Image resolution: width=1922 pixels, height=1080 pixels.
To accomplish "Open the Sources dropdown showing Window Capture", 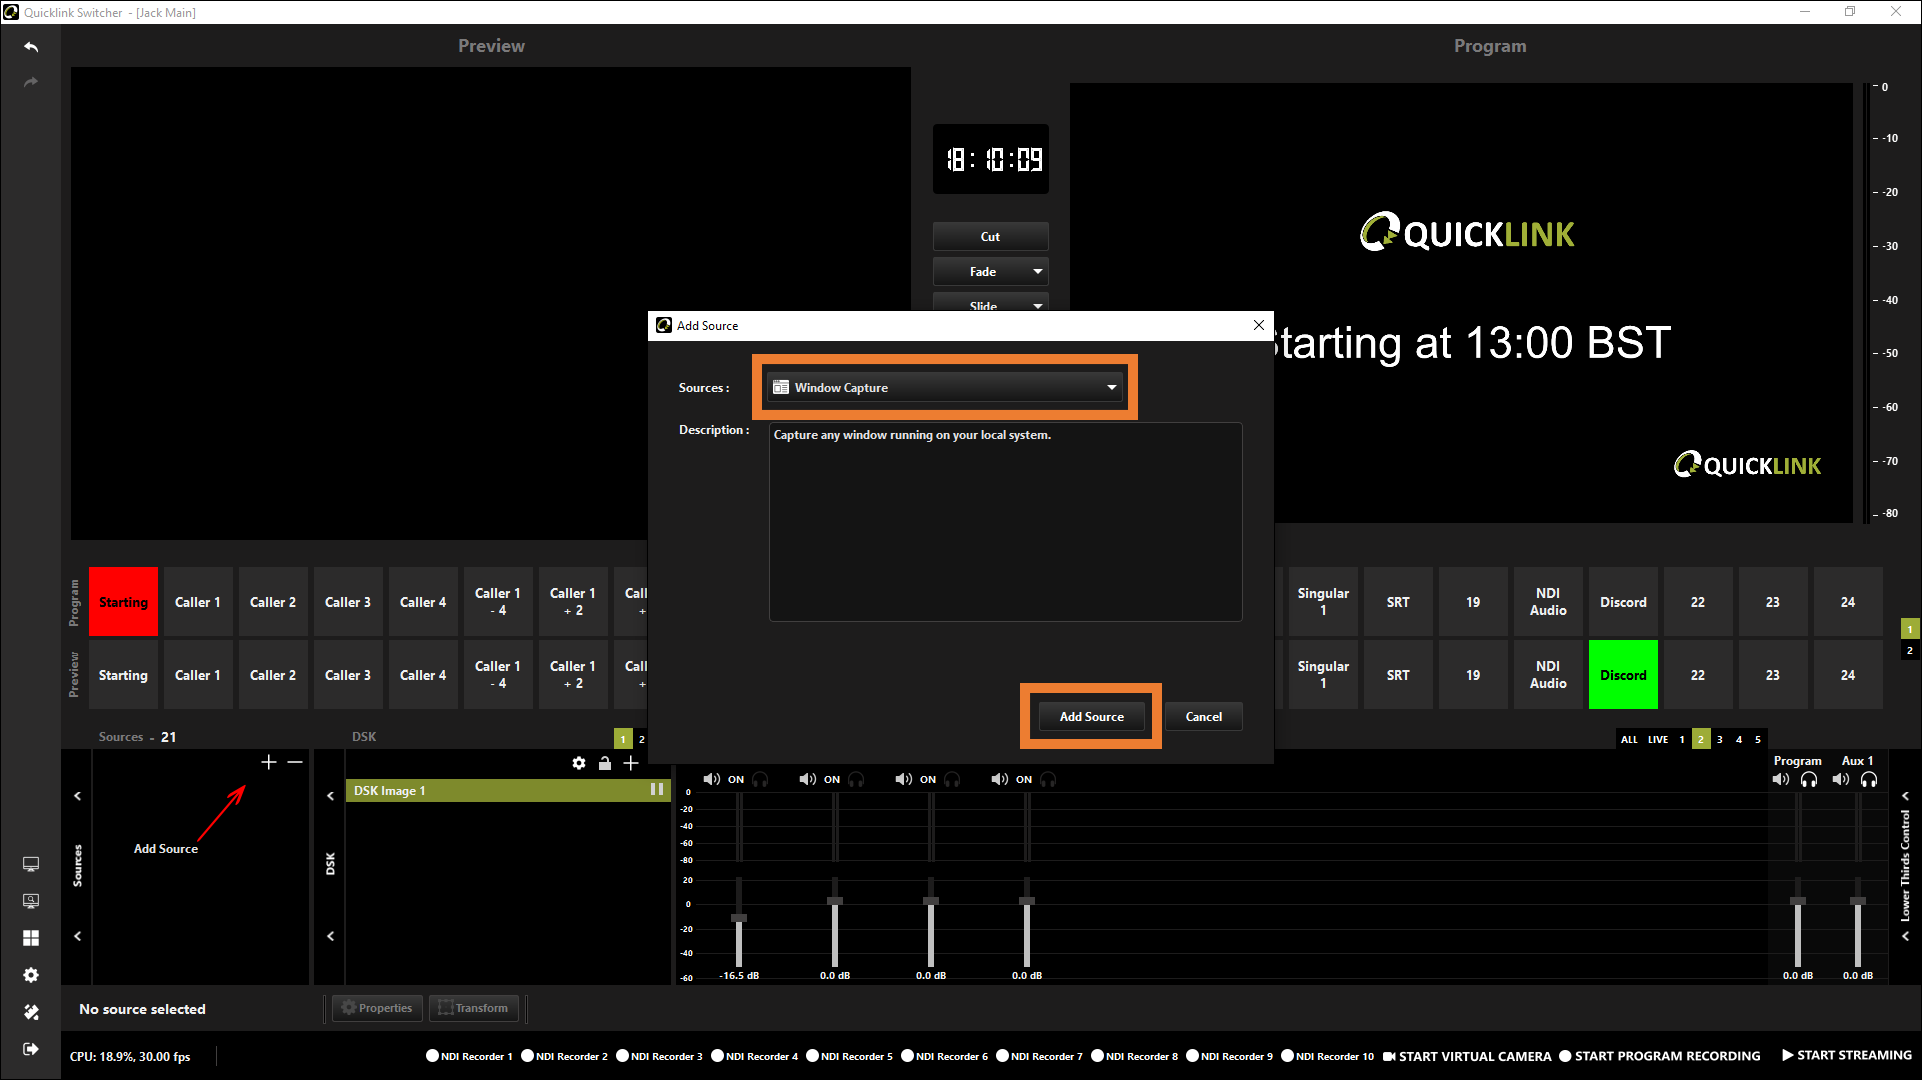I will tap(945, 388).
